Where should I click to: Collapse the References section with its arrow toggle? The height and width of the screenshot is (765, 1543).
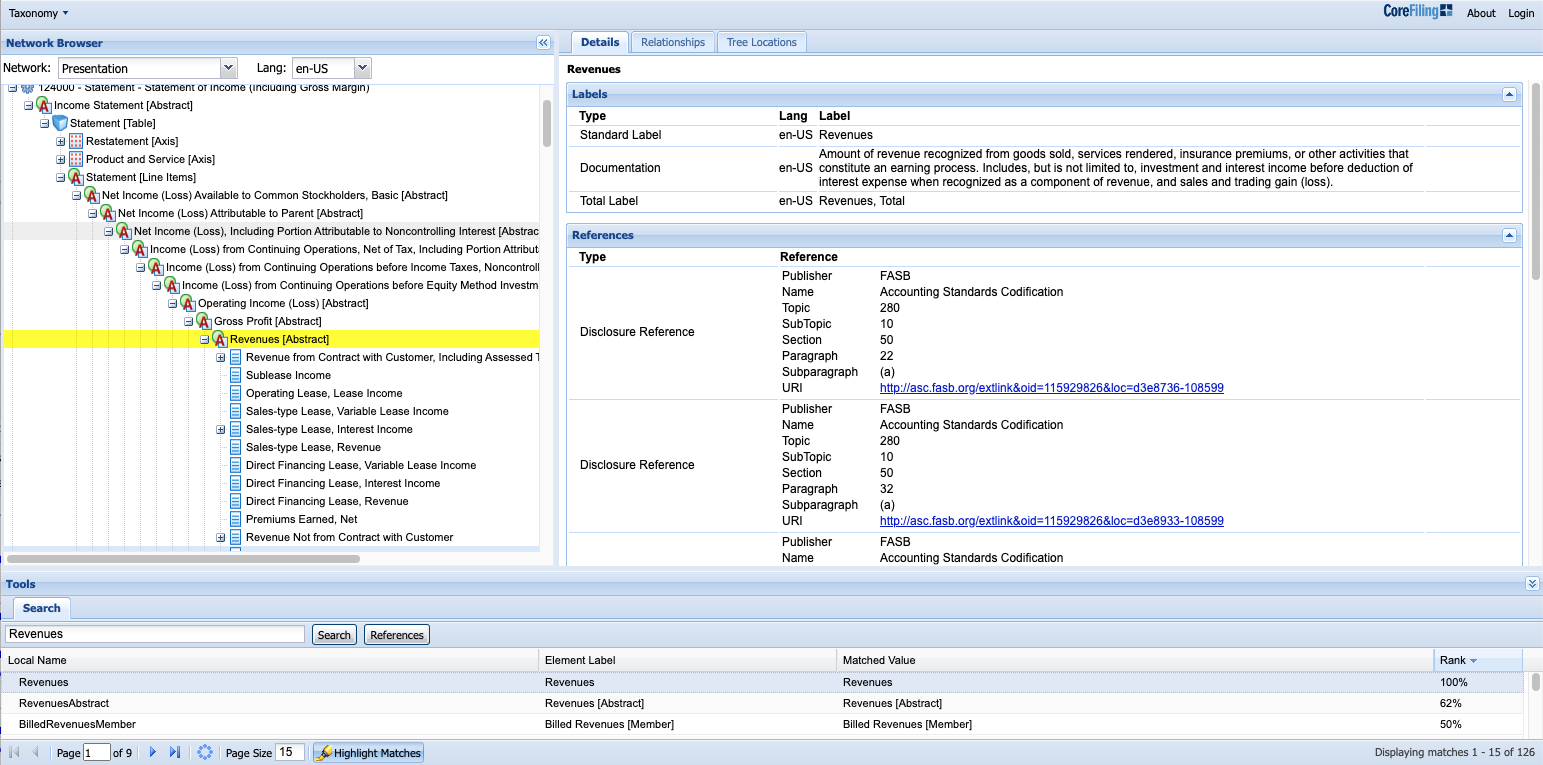click(1509, 235)
